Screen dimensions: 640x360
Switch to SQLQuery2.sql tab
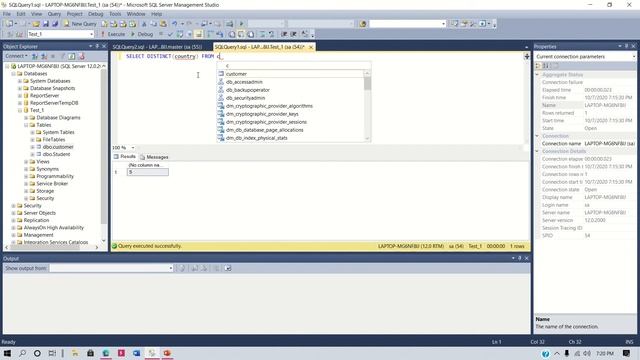point(157,47)
